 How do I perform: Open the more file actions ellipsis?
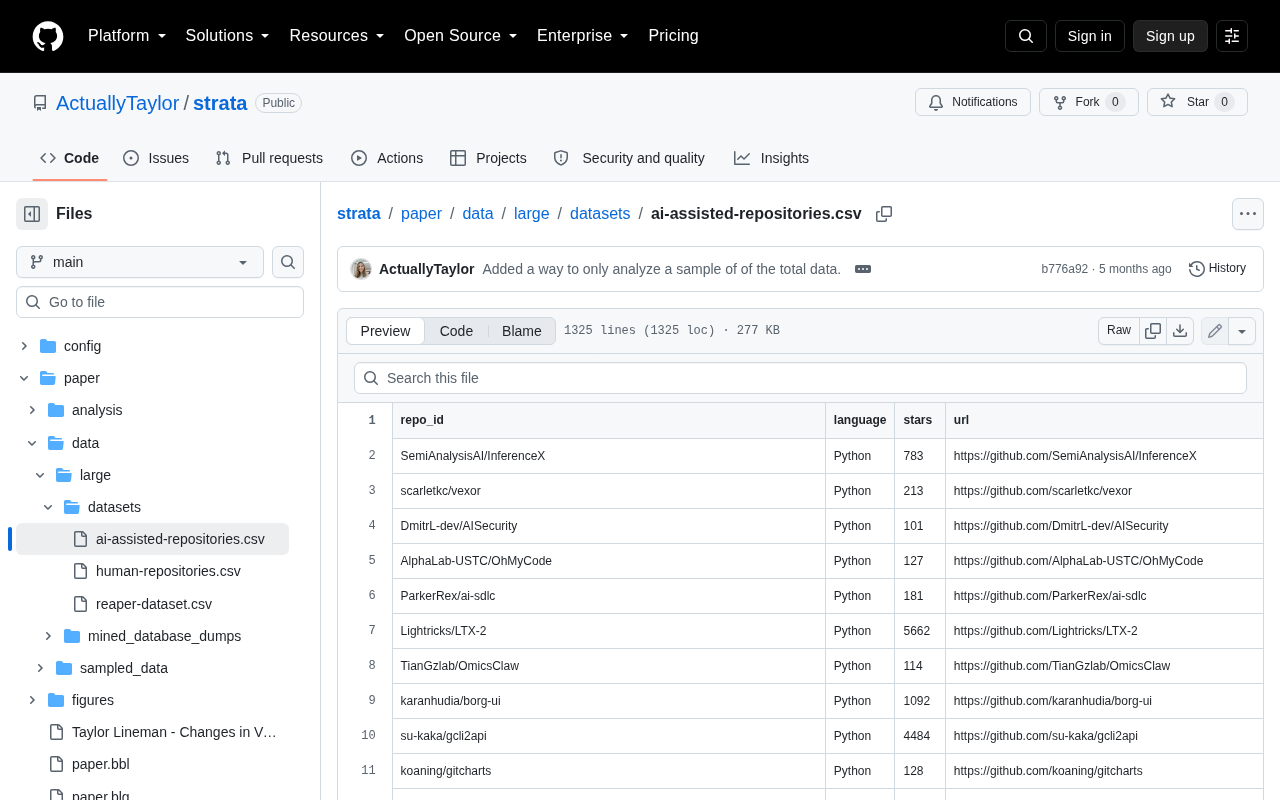coord(1248,214)
